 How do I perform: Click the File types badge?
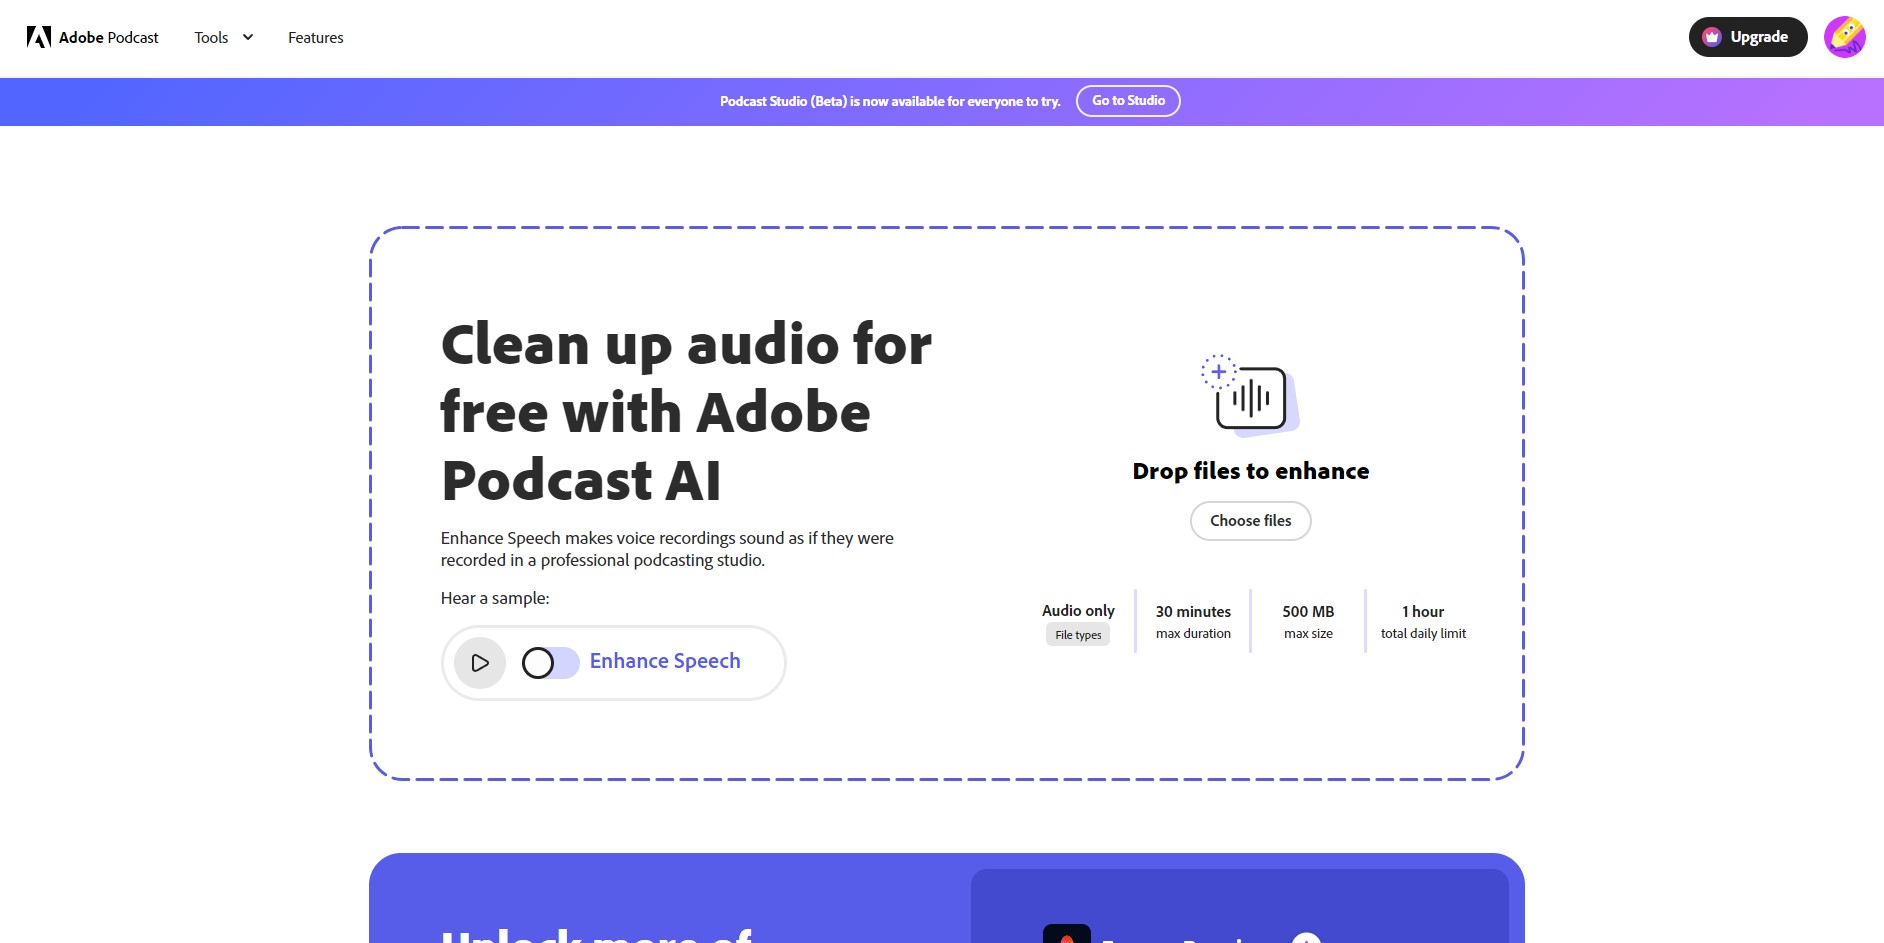point(1078,635)
